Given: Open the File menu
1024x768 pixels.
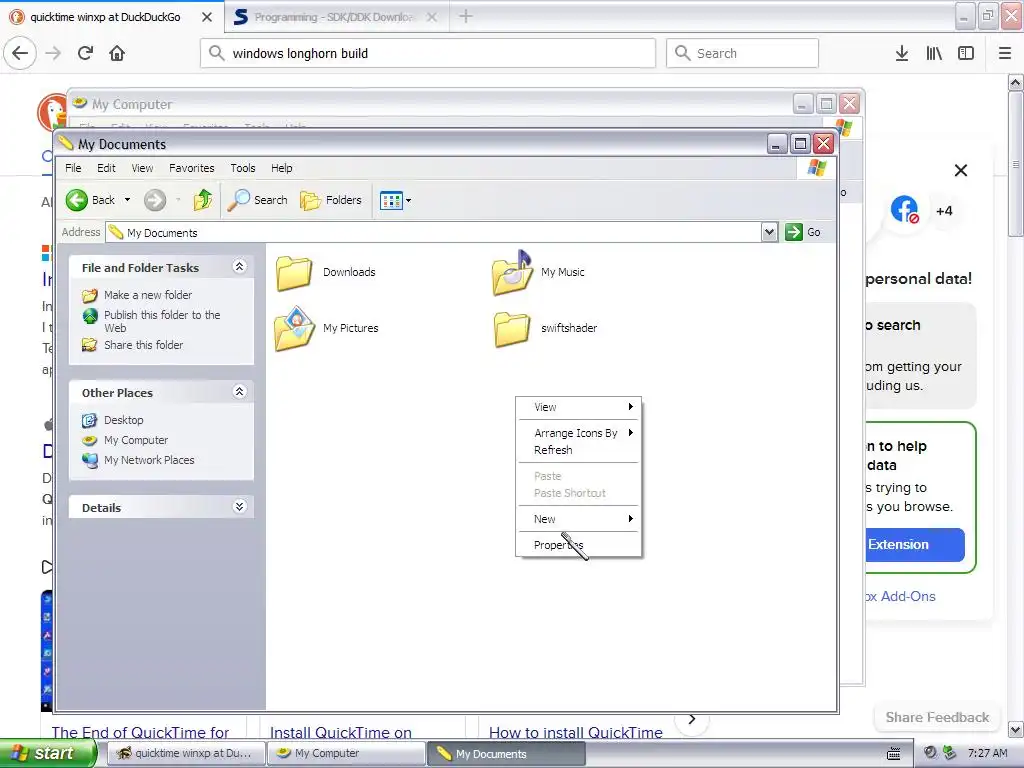Looking at the screenshot, I should [73, 168].
